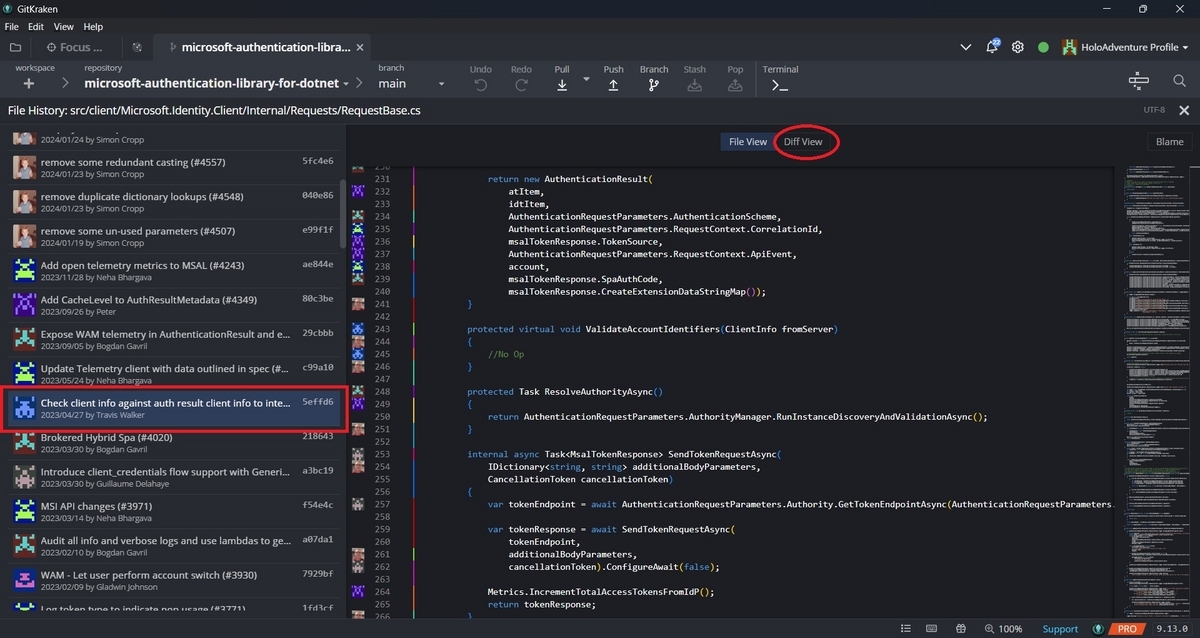Screen dimensions: 1200x638
Task: Open search with the magnifier icon
Action: [x=1179, y=81]
